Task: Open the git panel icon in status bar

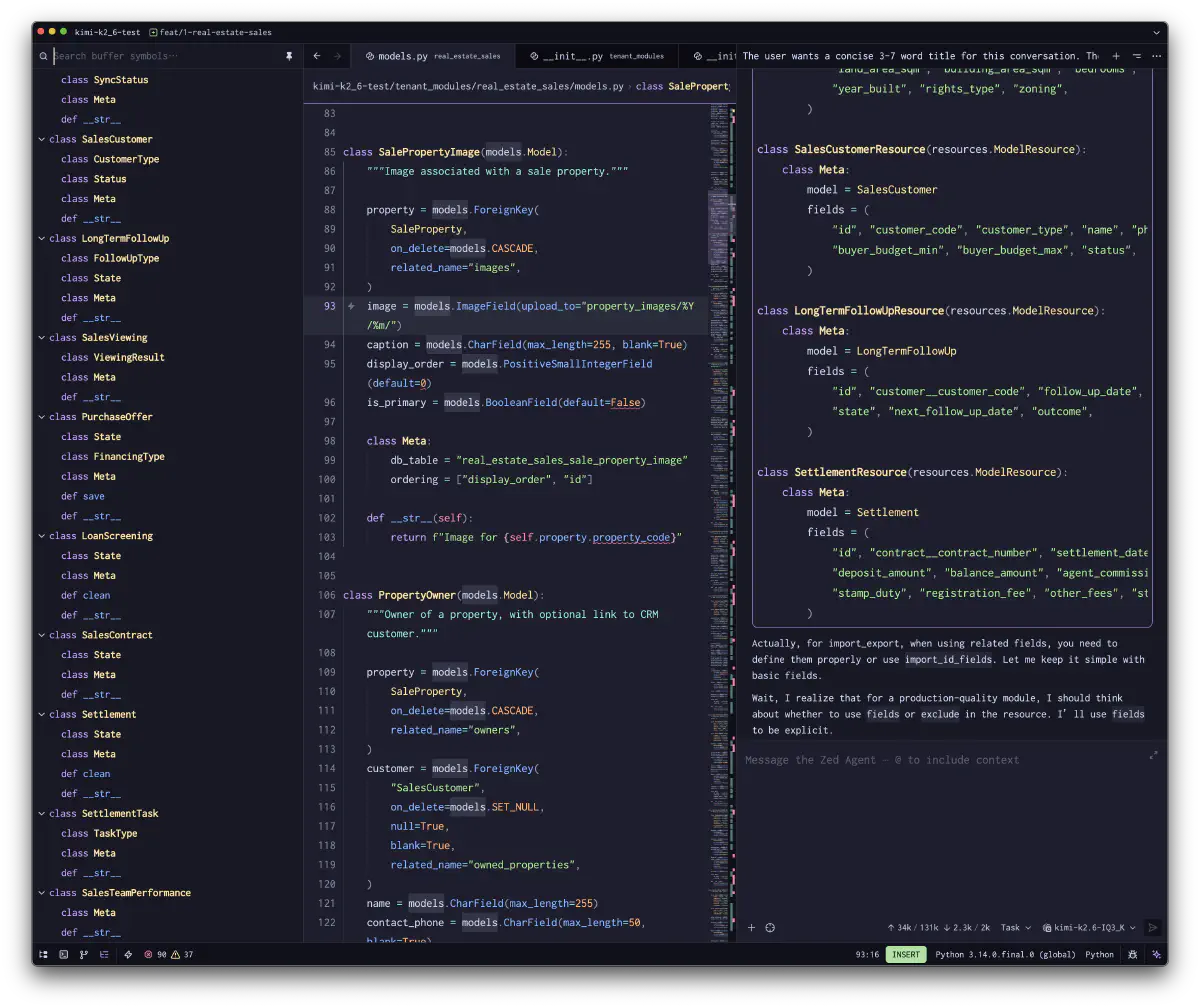Action: click(x=84, y=954)
